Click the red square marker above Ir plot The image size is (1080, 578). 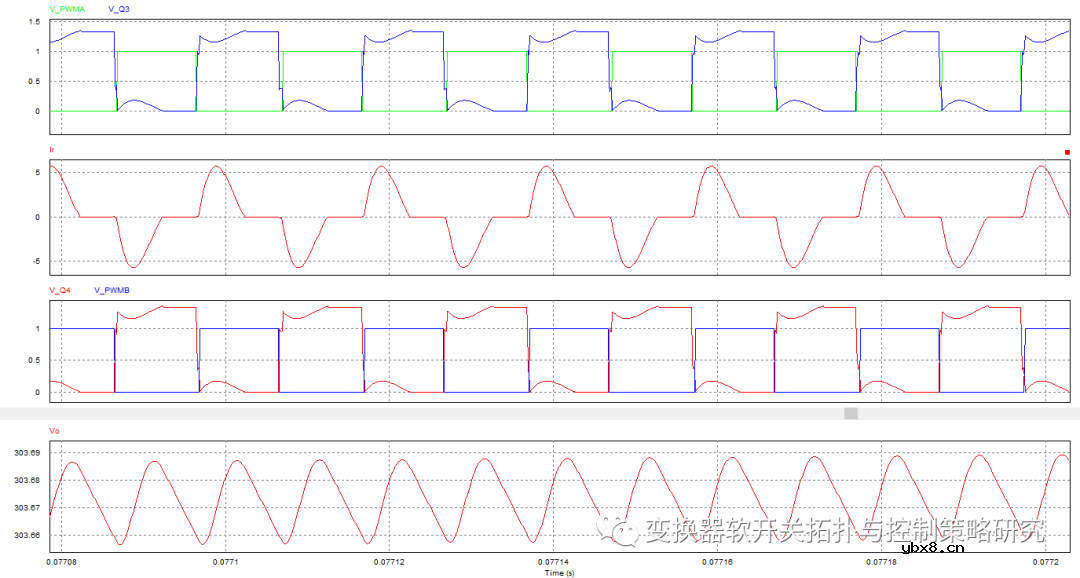(1067, 152)
